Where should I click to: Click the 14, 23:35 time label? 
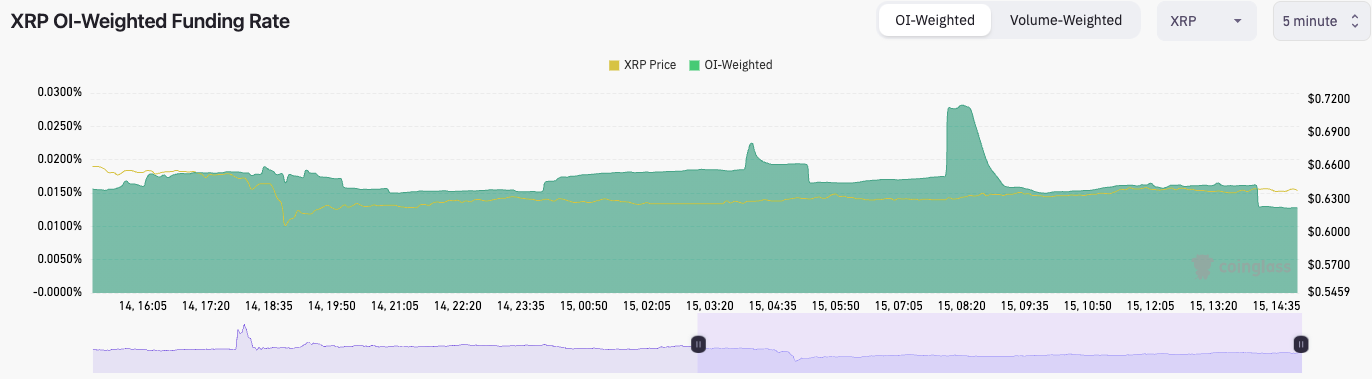pyautogui.click(x=520, y=306)
